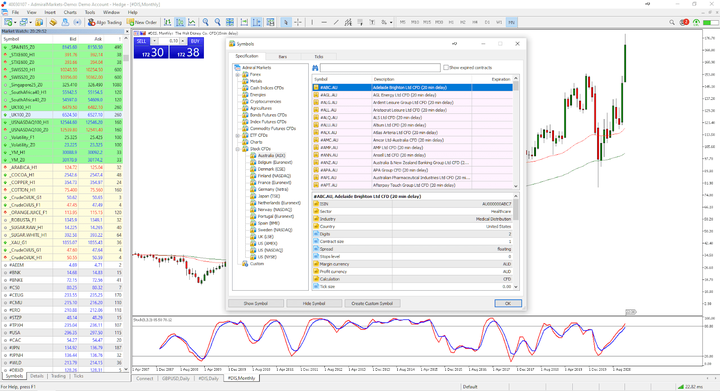Select the horizontal line drawing tool

click(x=324, y=22)
